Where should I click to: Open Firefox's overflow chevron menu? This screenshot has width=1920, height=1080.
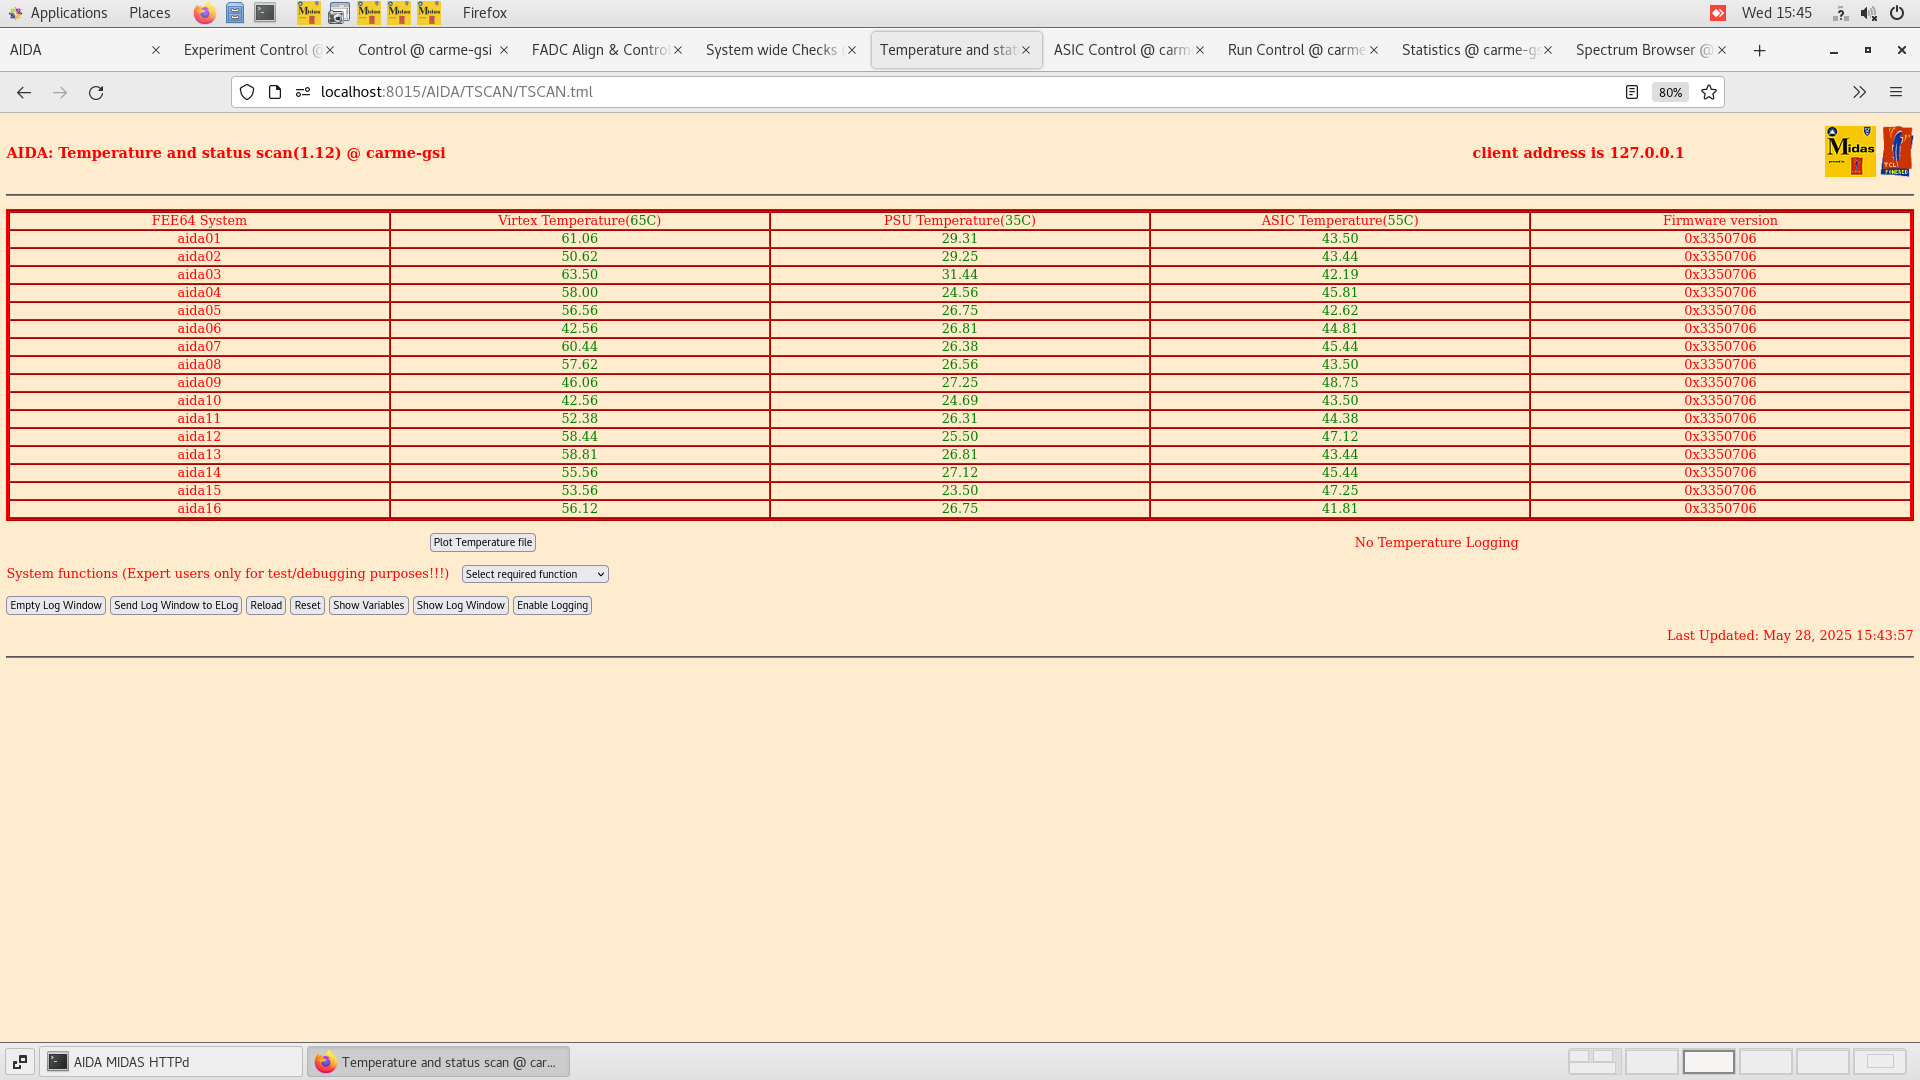1859,92
